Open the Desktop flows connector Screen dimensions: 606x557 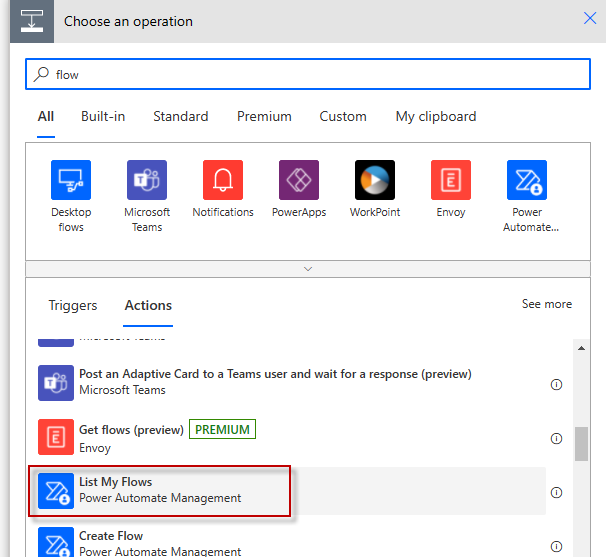71,180
